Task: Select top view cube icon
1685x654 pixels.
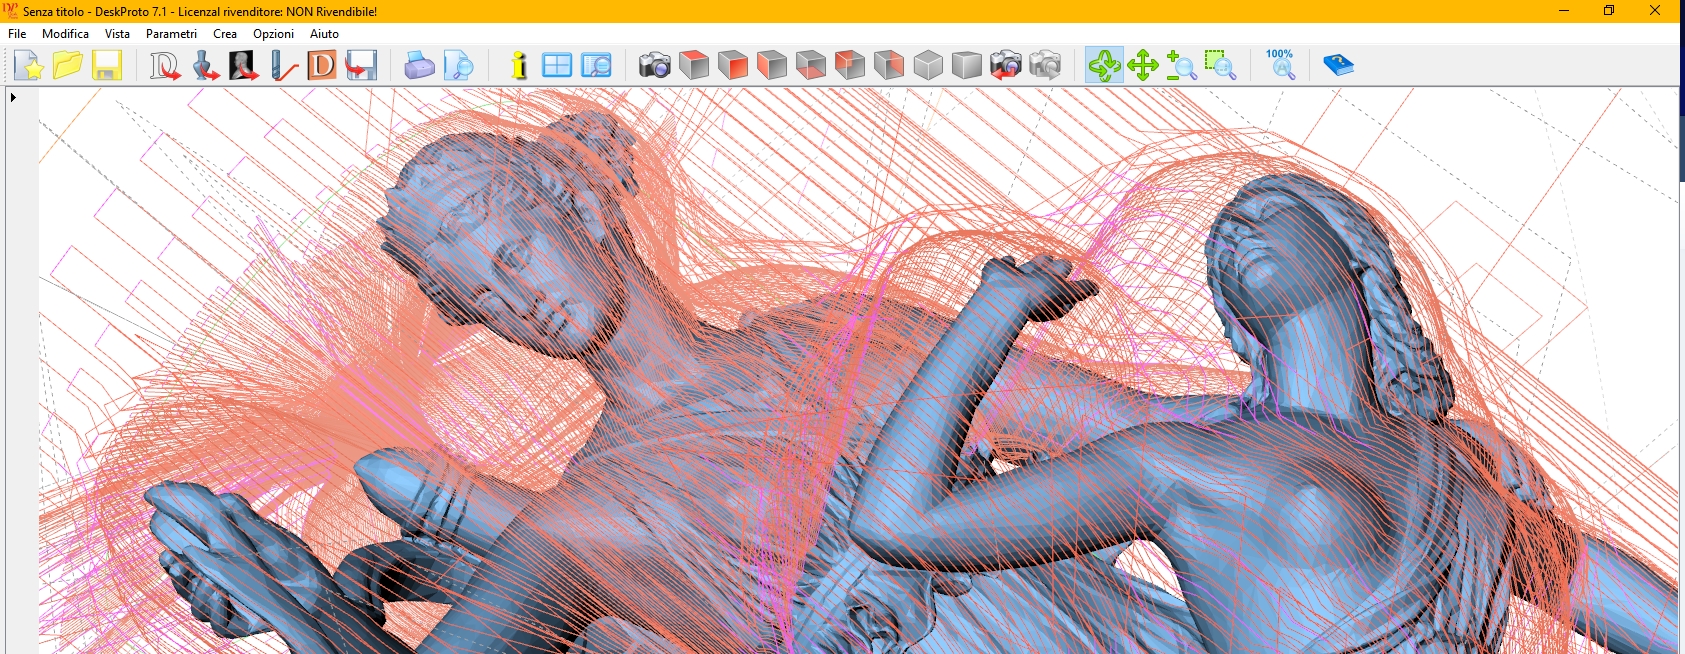Action: coord(694,66)
